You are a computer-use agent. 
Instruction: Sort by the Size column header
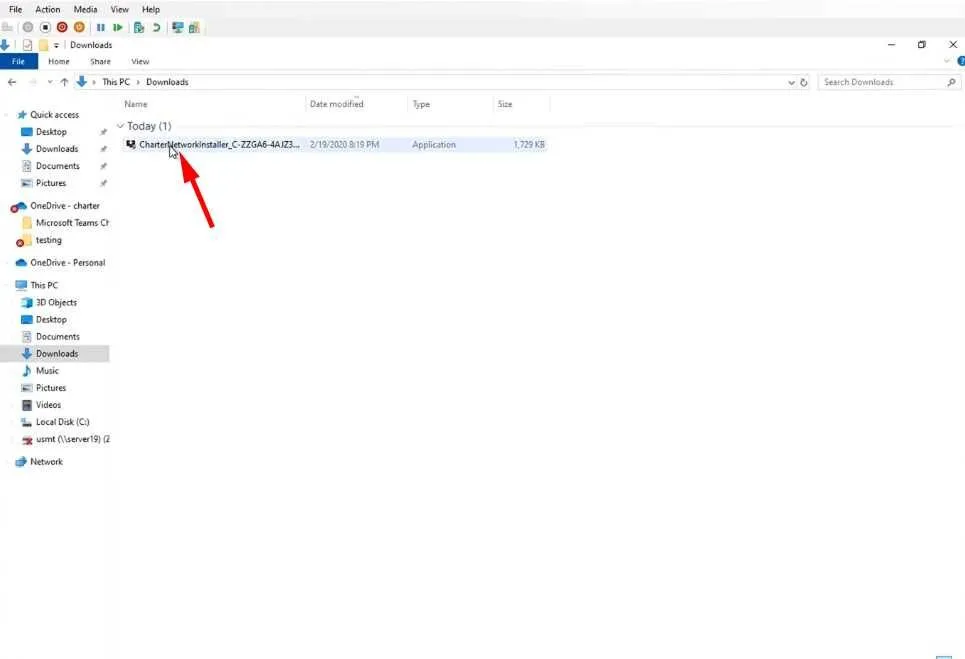[505, 104]
